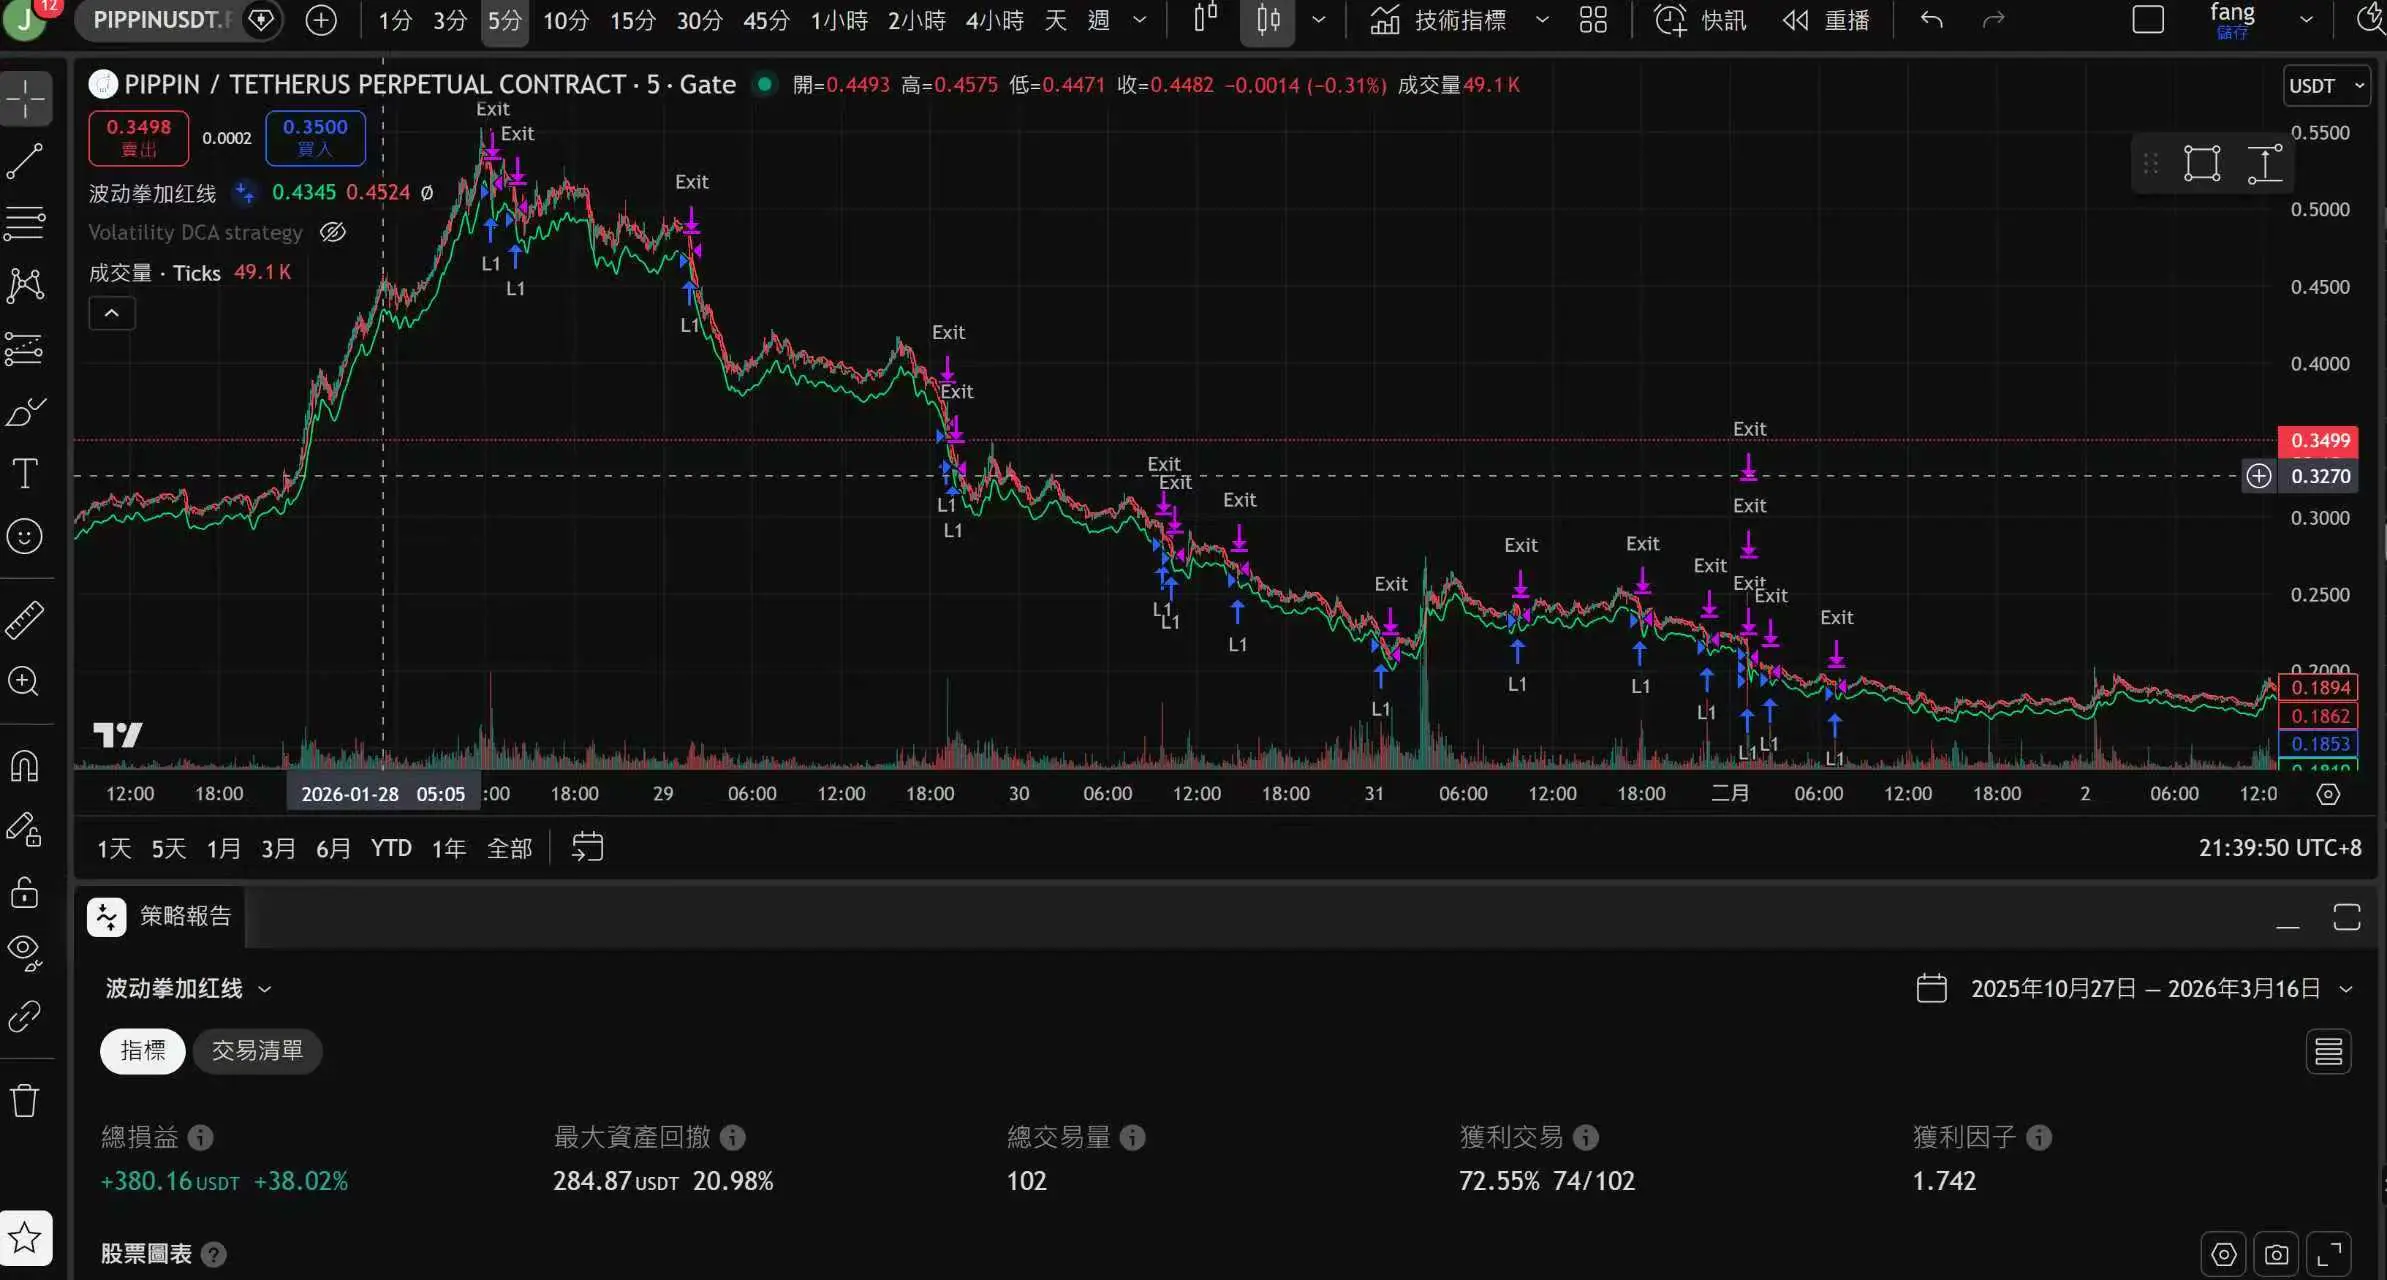Open the USDT currency dropdown
This screenshot has height=1280, width=2387.
click(2326, 86)
